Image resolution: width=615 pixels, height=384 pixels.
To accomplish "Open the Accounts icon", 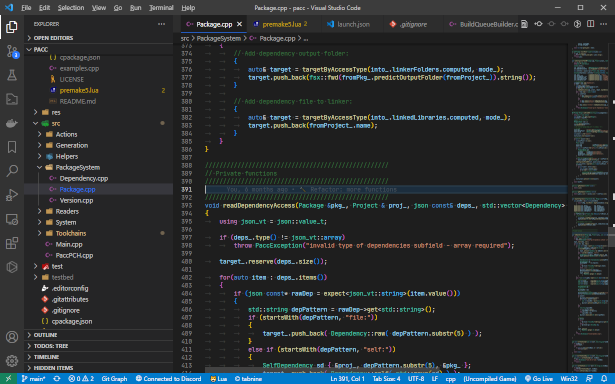I will pos(12,337).
